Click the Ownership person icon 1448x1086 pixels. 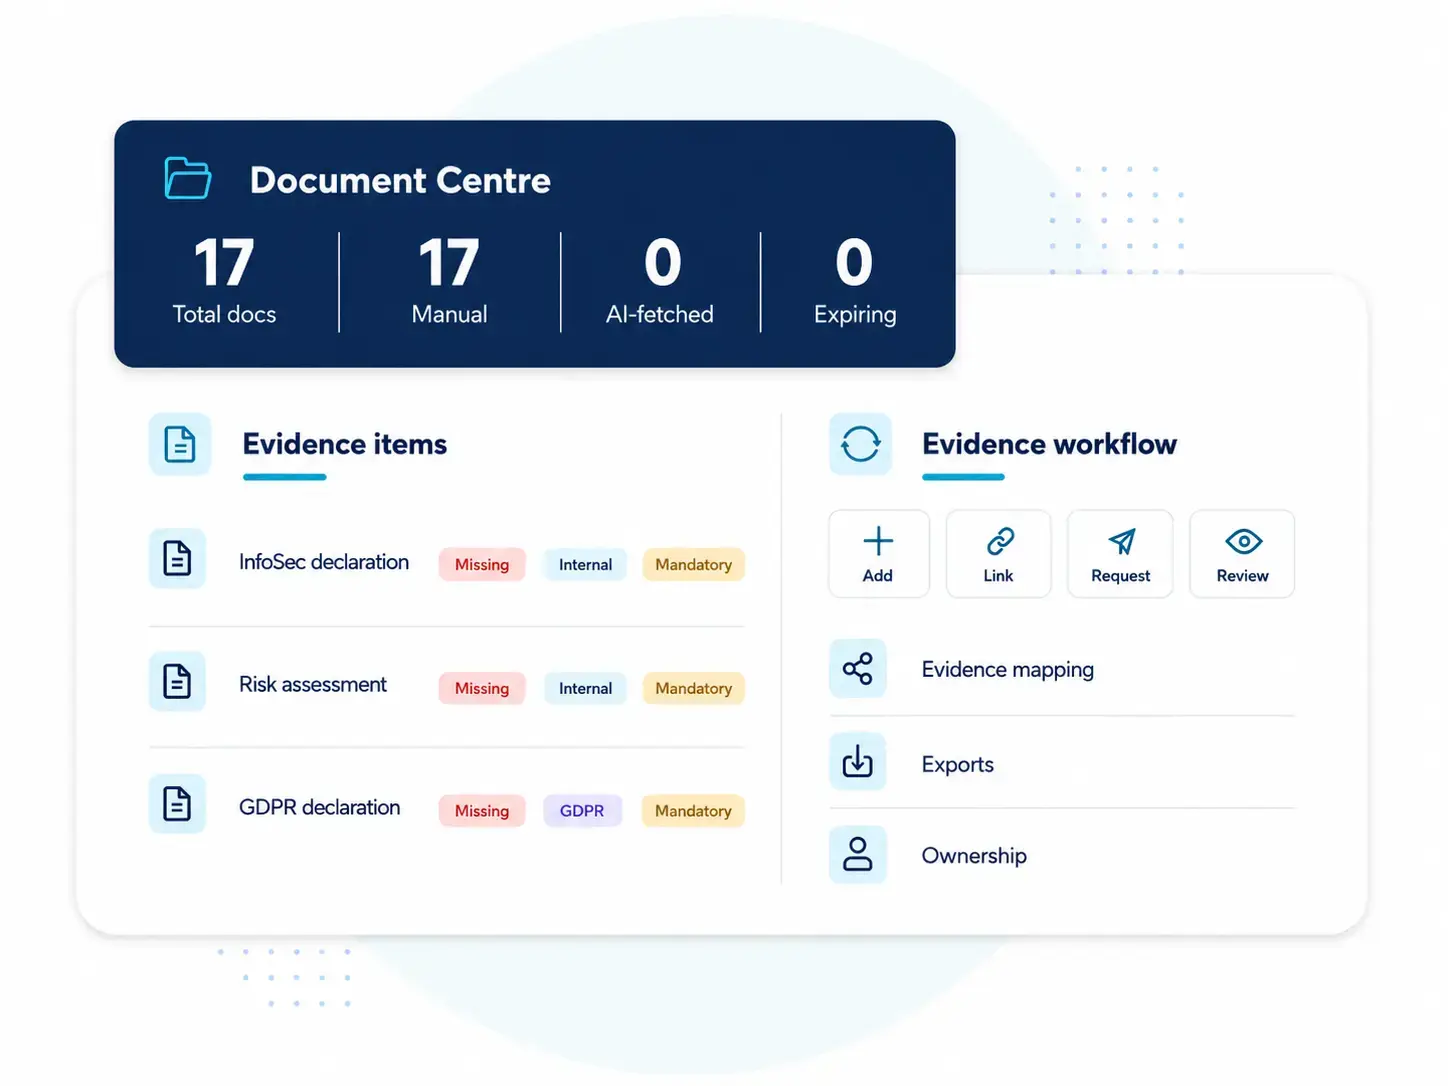point(858,854)
